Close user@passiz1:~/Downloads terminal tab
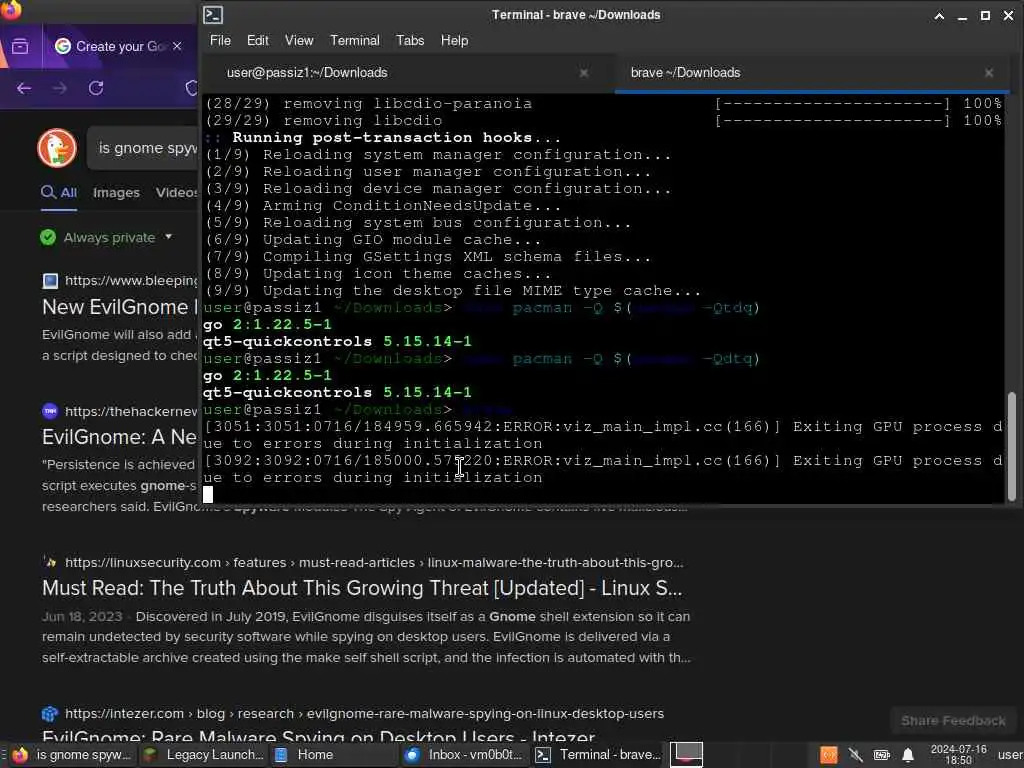Viewport: 1024px width, 768px height. pyautogui.click(x=584, y=73)
